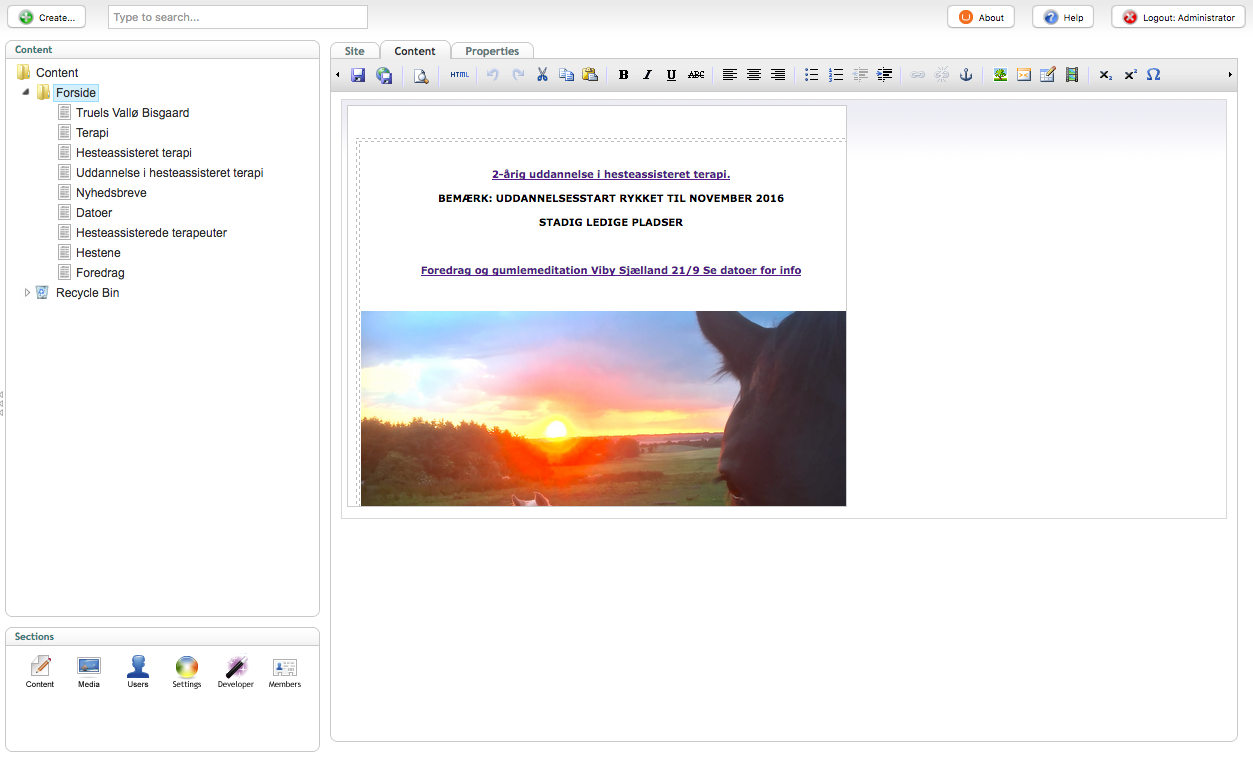The image size is (1253, 770).
Task: Expand the Recycle Bin node
Action: coord(27,293)
